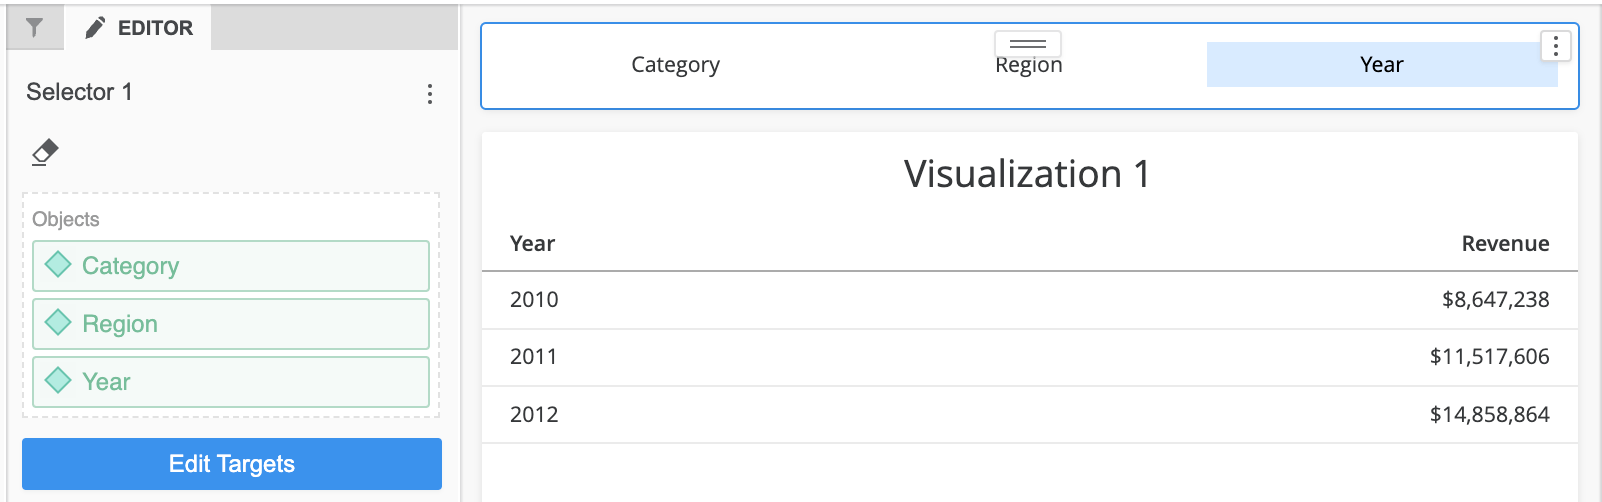Open the filter panel tab

tap(35, 28)
